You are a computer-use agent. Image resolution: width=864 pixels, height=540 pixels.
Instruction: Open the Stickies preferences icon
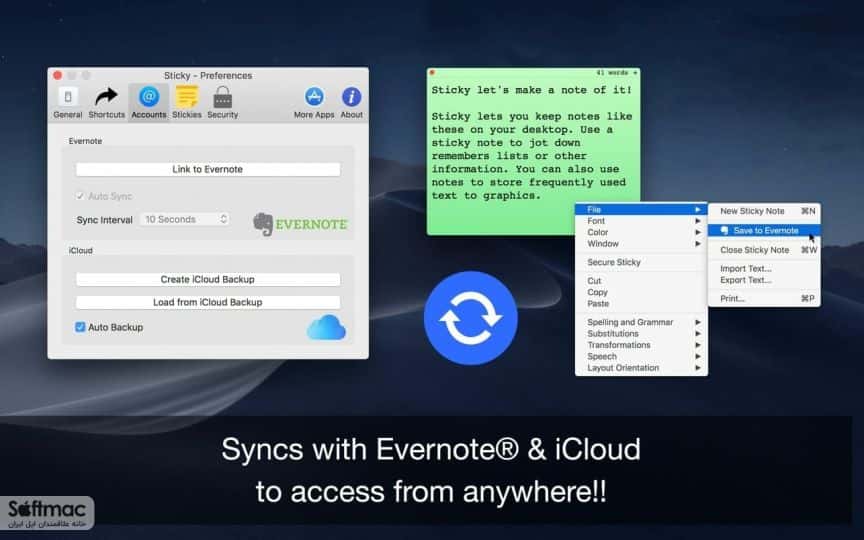pyautogui.click(x=187, y=97)
